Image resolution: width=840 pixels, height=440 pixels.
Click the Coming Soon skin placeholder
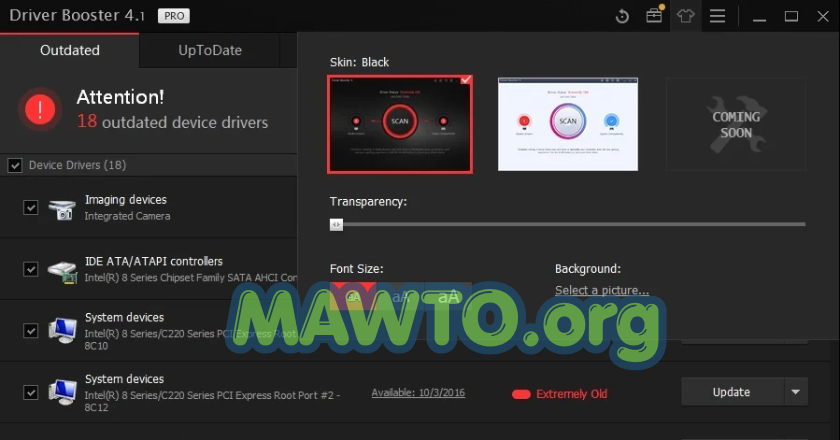(736, 124)
